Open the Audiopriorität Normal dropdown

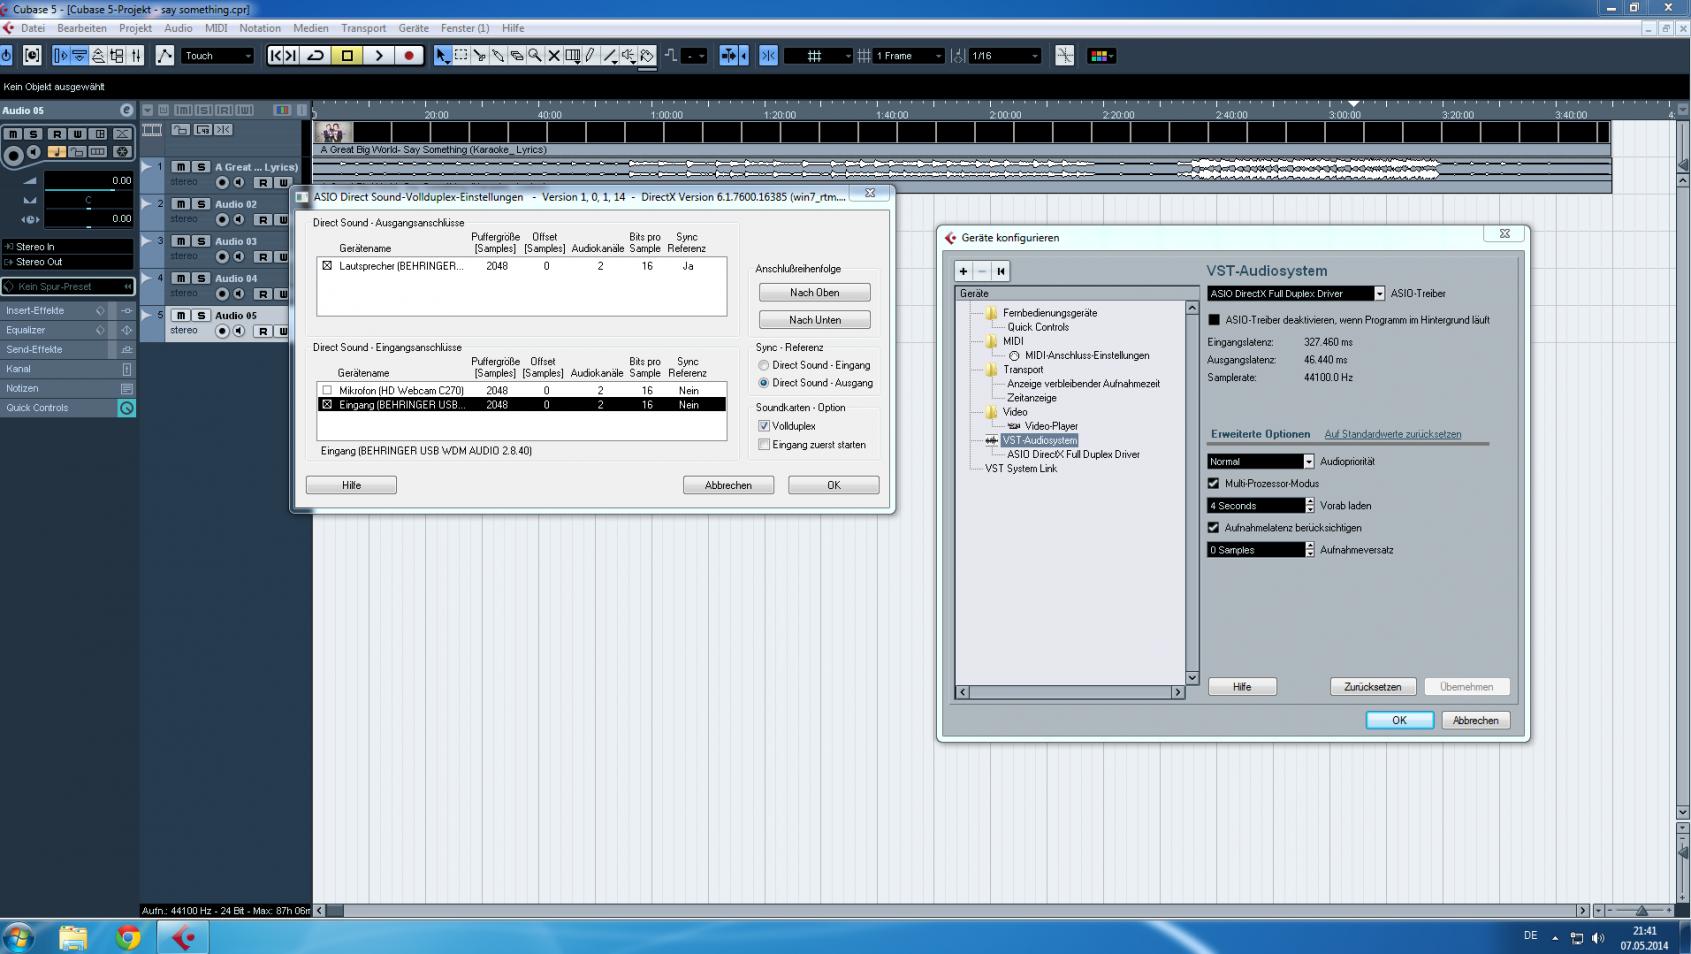point(1308,462)
